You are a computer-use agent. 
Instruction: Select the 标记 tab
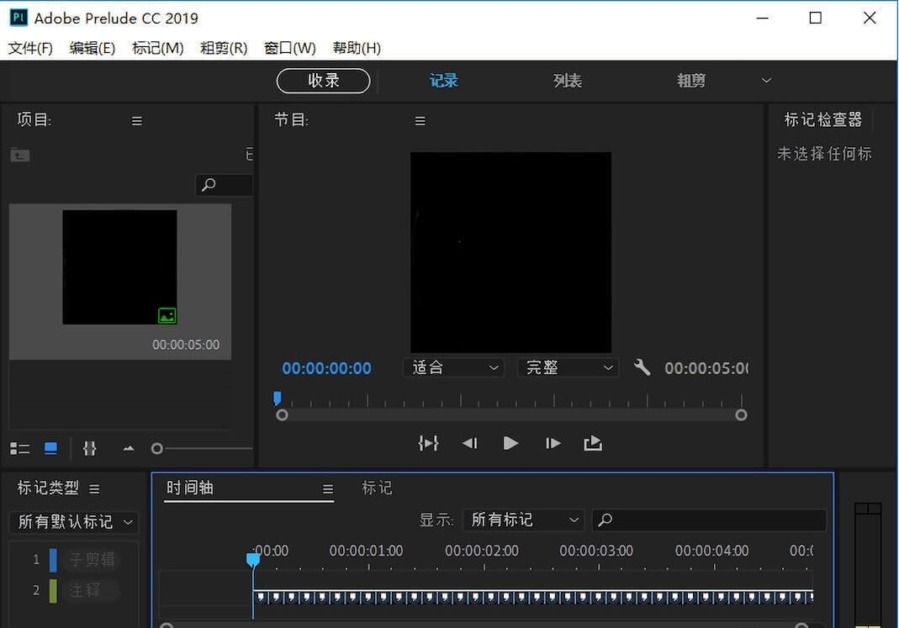pyautogui.click(x=377, y=488)
